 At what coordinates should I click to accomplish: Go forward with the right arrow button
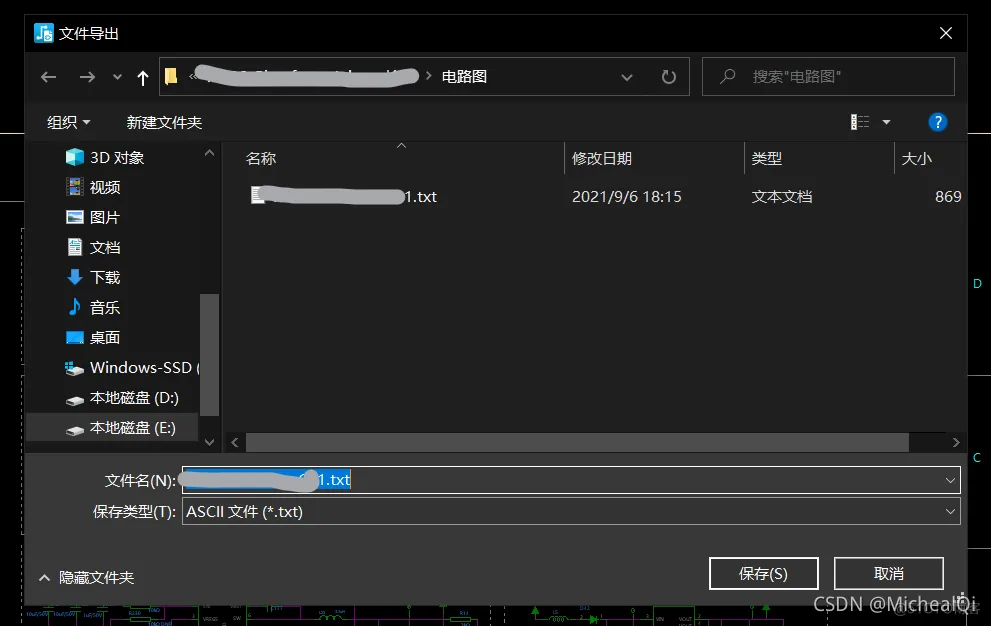pyautogui.click(x=87, y=77)
